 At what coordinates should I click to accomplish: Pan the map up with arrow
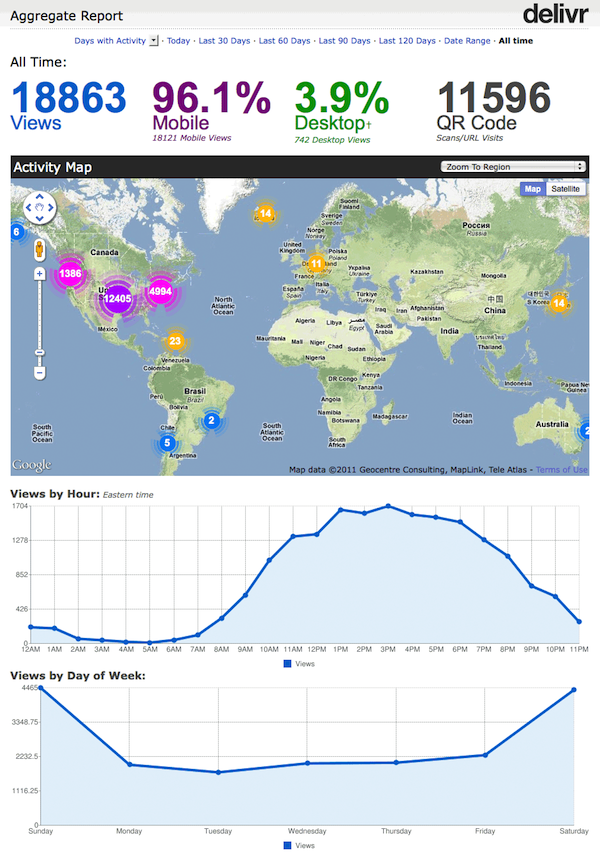click(x=40, y=197)
